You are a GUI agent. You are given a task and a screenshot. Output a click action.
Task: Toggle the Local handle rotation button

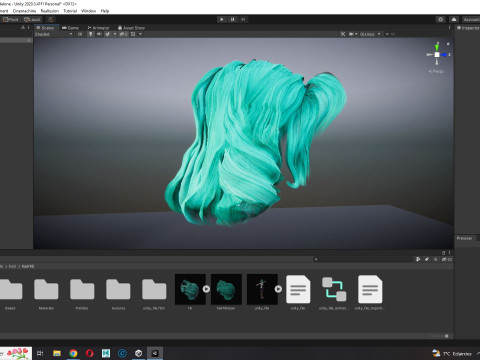click(32, 19)
